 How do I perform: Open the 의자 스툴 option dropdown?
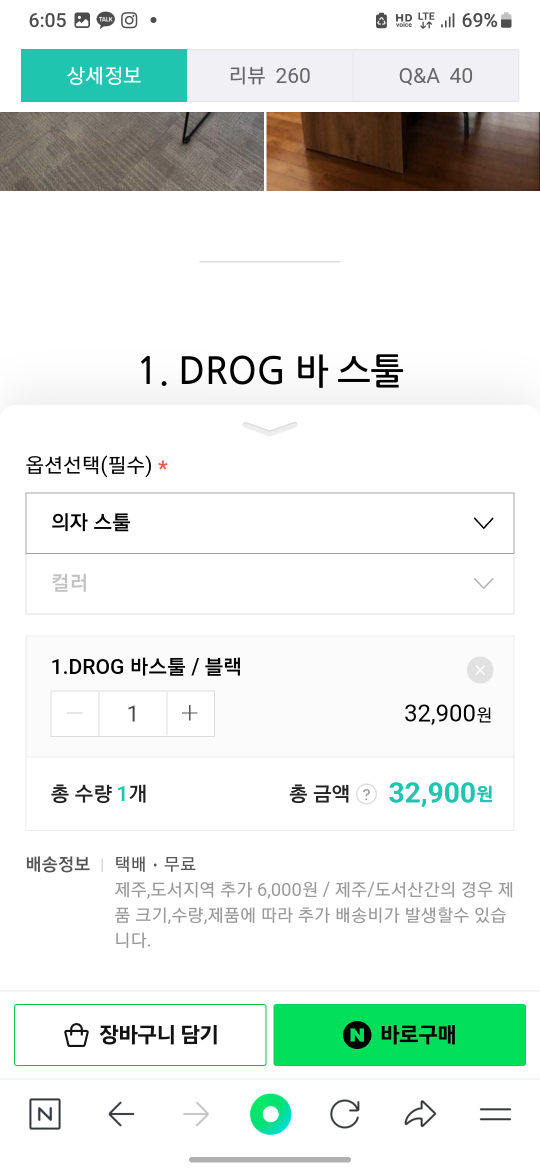click(x=270, y=523)
